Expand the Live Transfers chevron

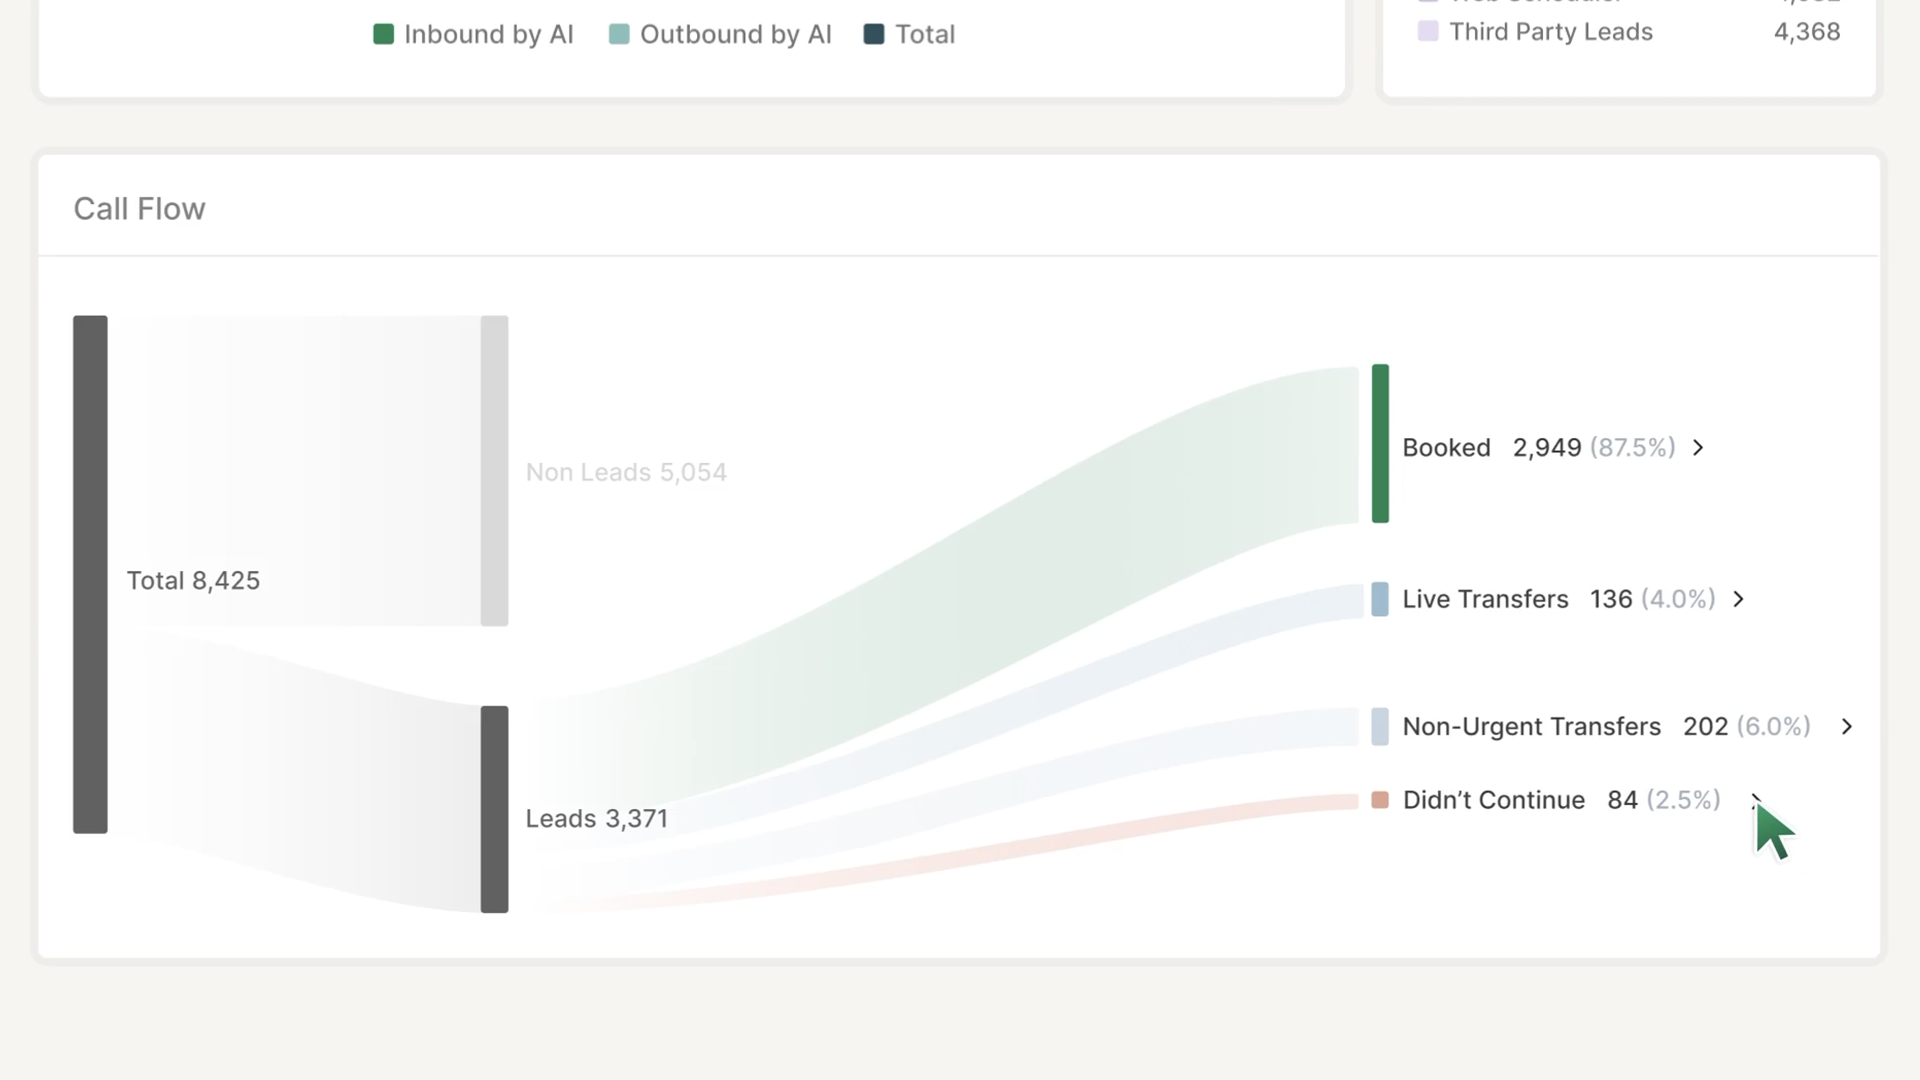(x=1739, y=599)
